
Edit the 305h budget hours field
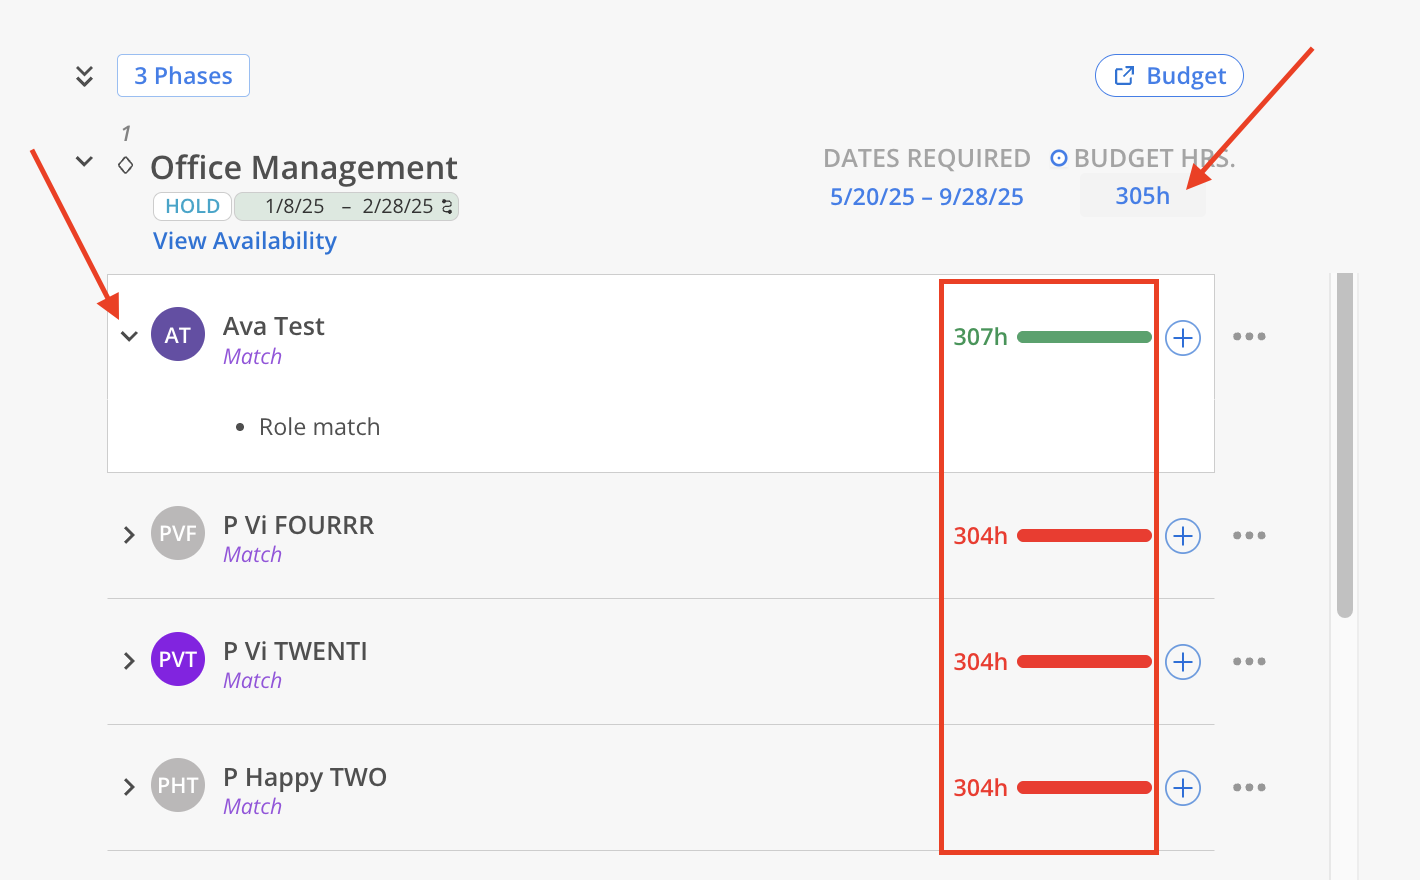pos(1142,196)
